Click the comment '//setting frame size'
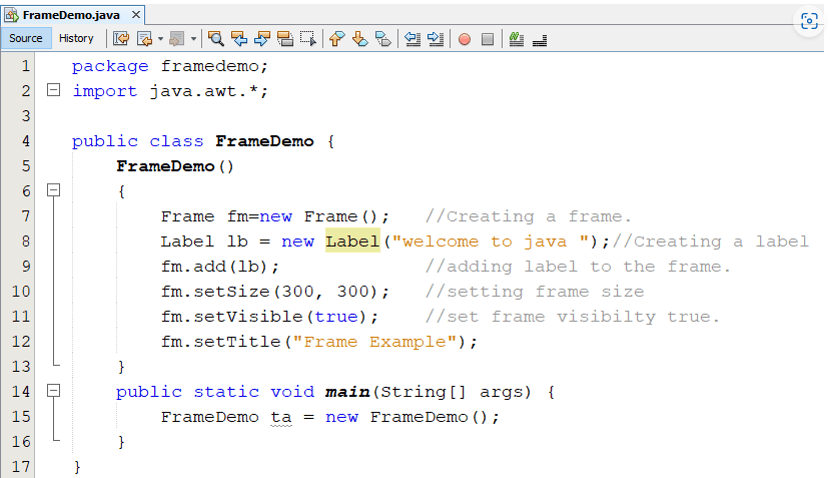830x478 pixels. coord(535,292)
